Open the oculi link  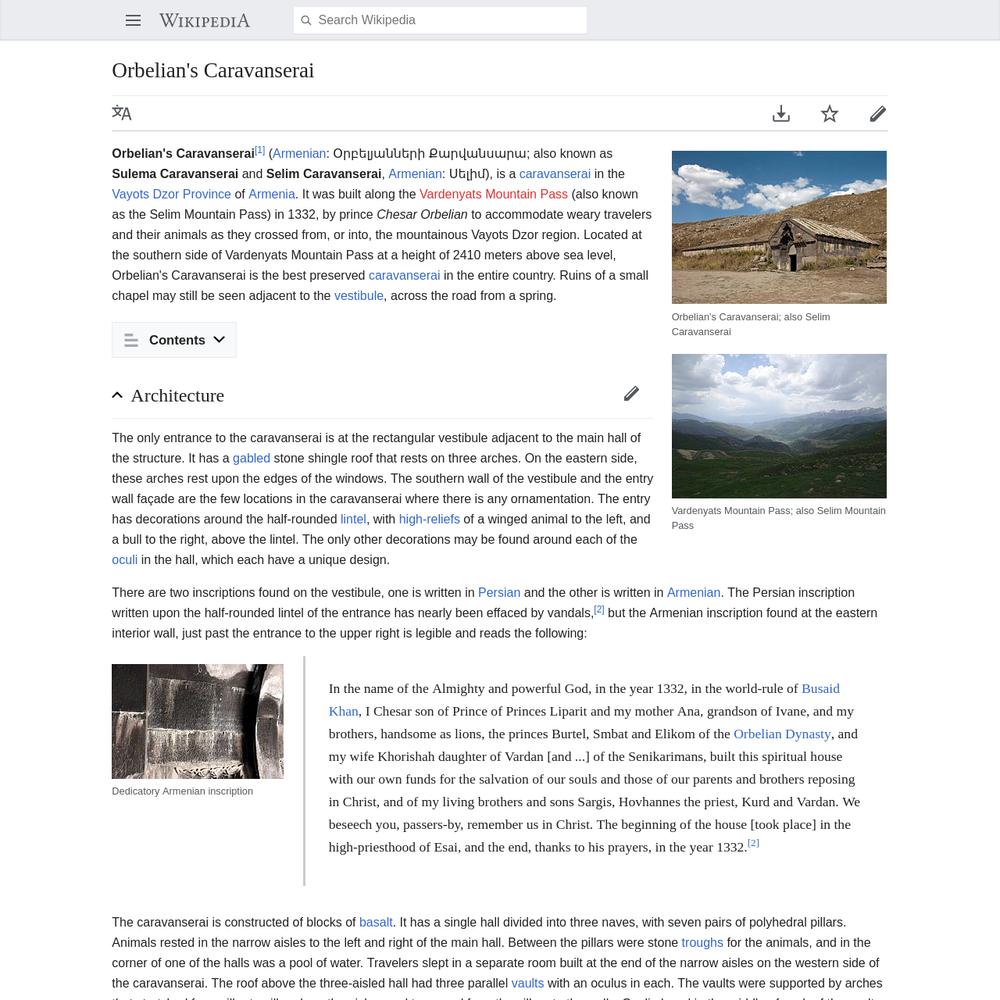tap(124, 560)
